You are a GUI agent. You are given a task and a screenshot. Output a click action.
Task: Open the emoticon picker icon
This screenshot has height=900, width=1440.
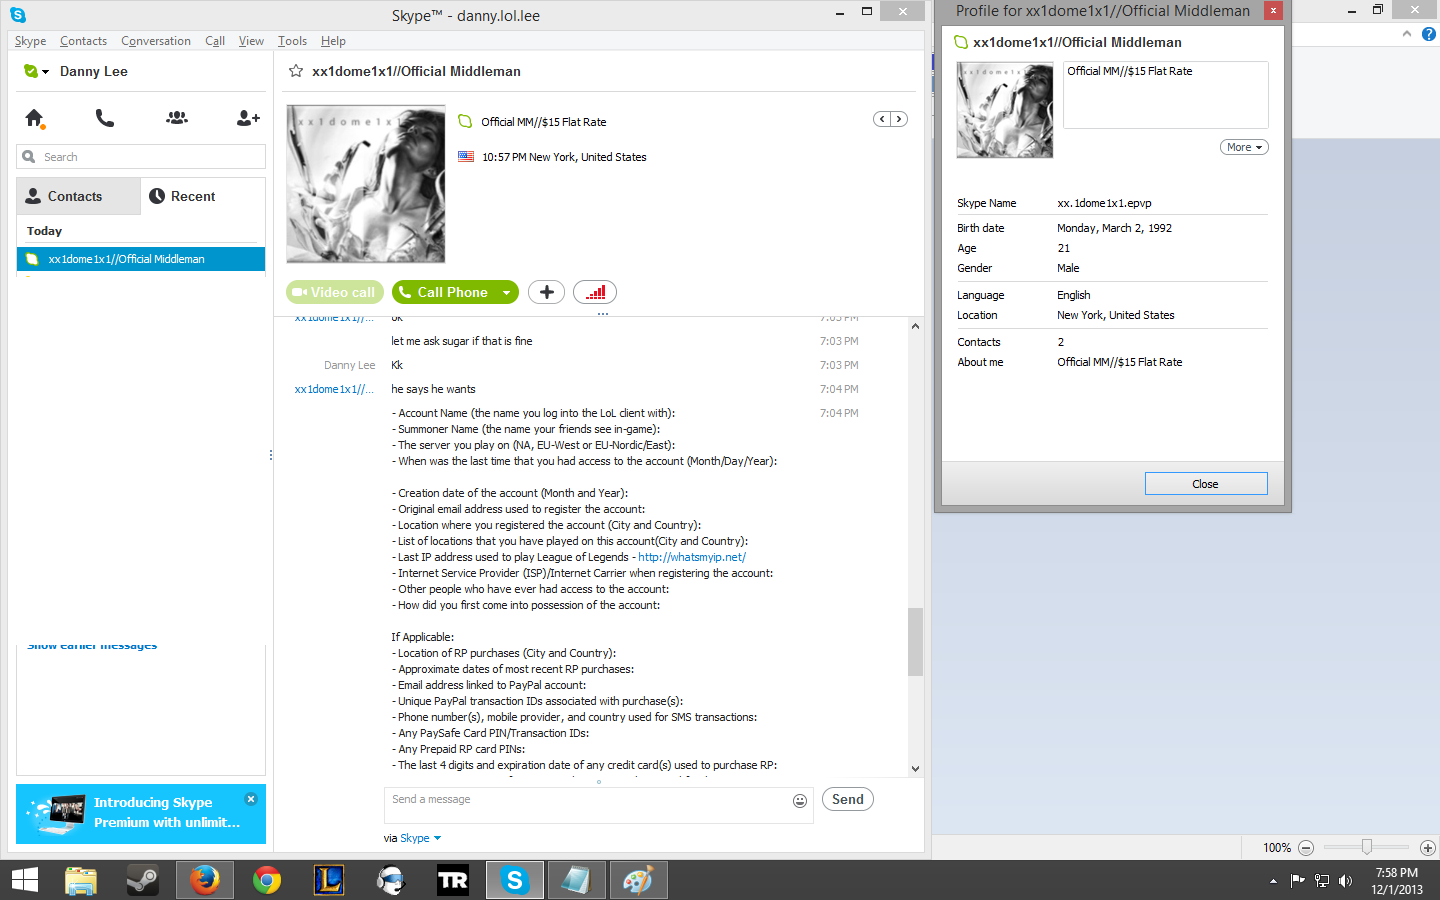800,800
